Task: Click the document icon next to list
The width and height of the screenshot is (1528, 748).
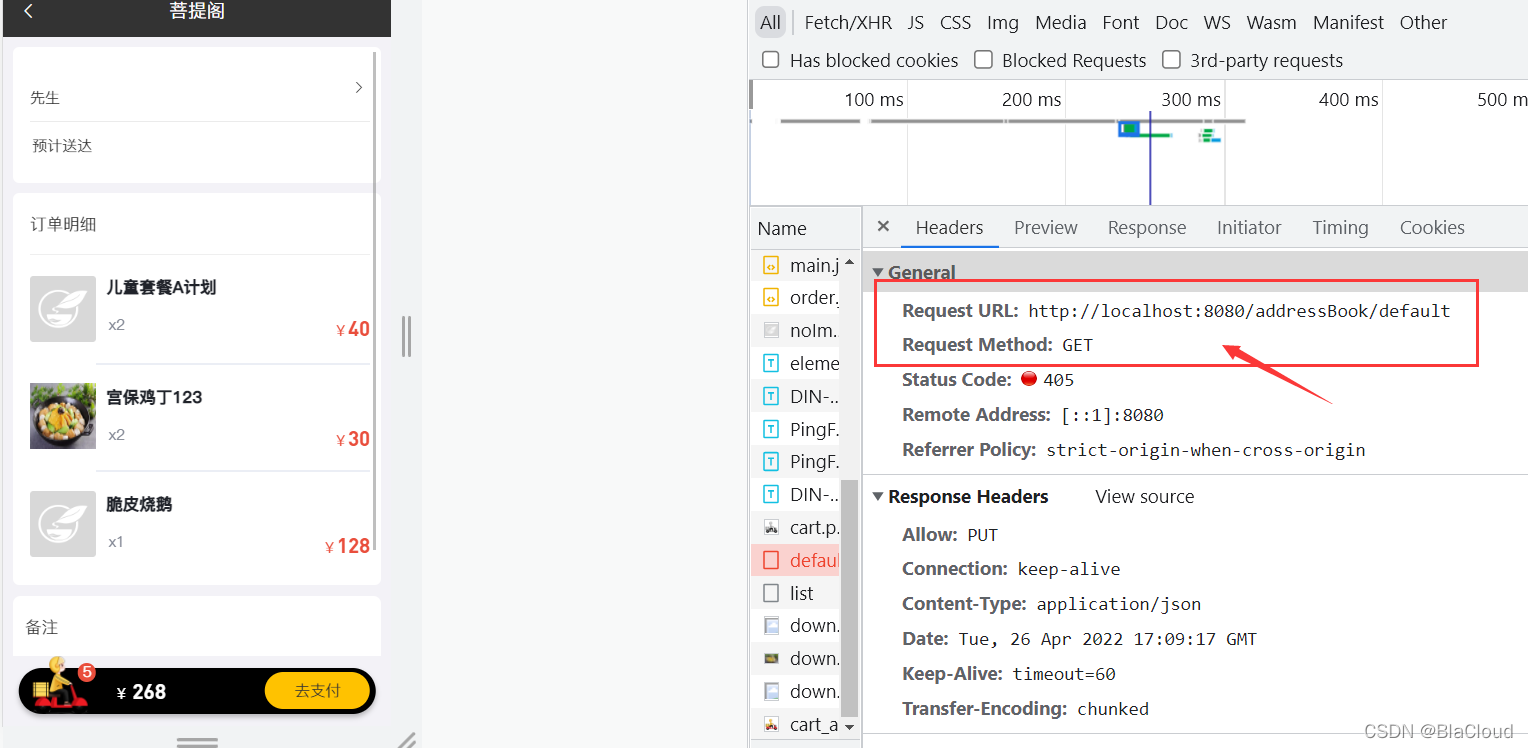Action: (x=771, y=593)
